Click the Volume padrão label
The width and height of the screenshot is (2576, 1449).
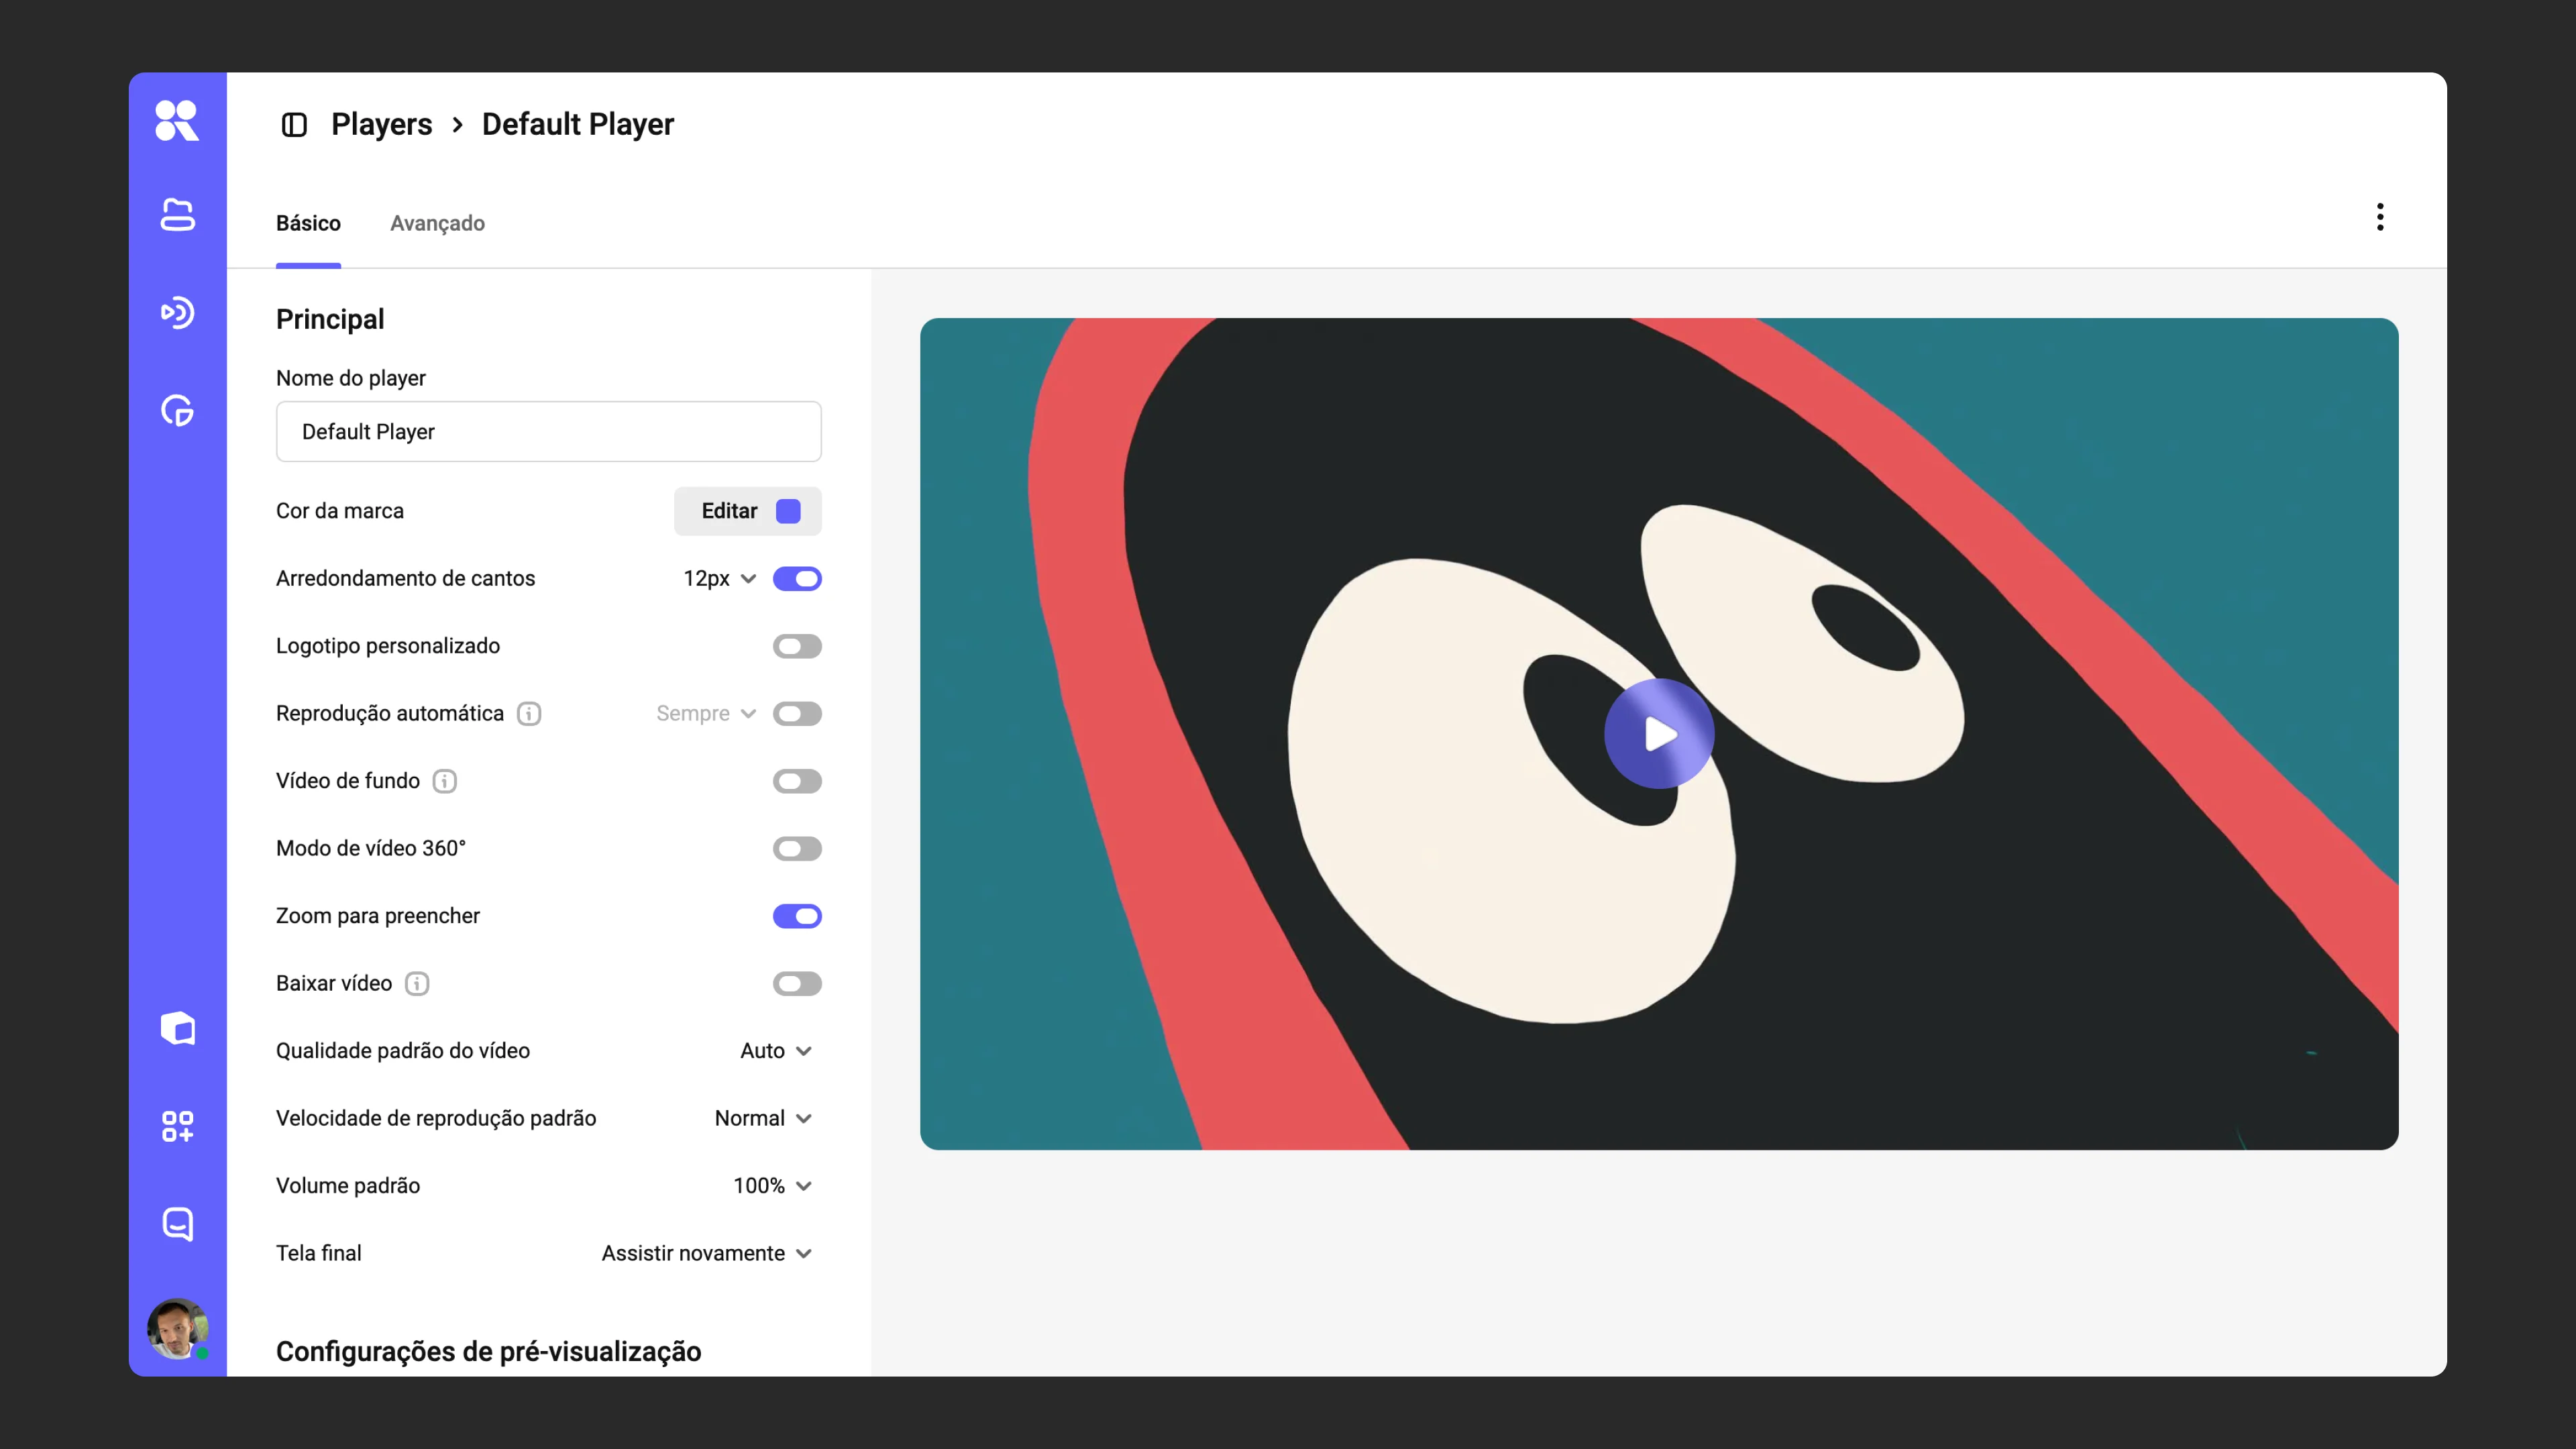tap(348, 1186)
